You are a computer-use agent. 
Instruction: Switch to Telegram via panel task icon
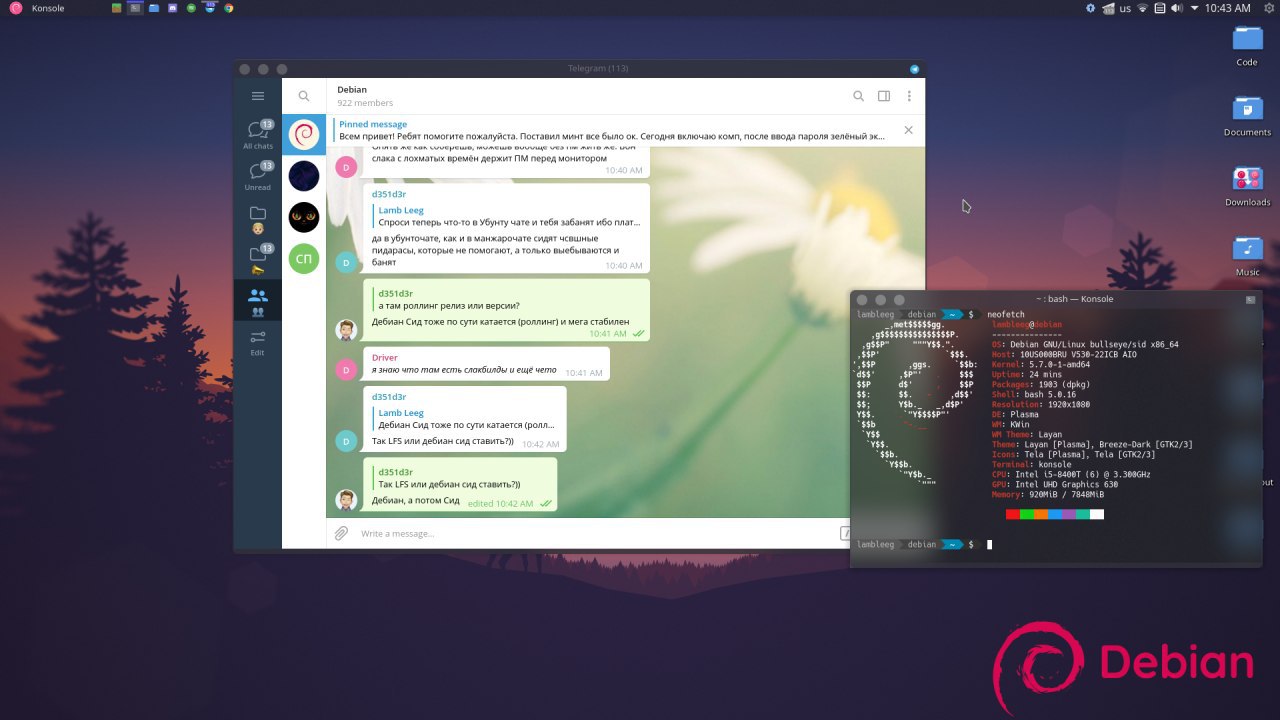210,8
